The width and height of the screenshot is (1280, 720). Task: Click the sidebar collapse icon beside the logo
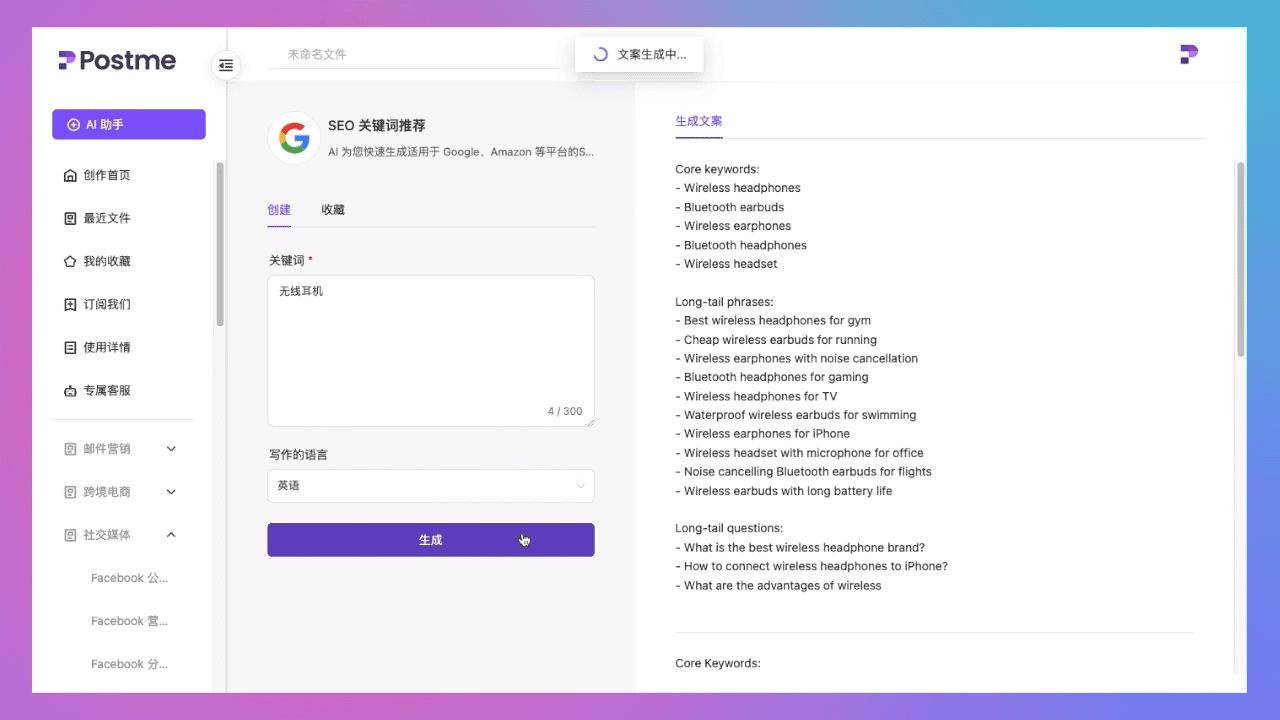tap(226, 65)
